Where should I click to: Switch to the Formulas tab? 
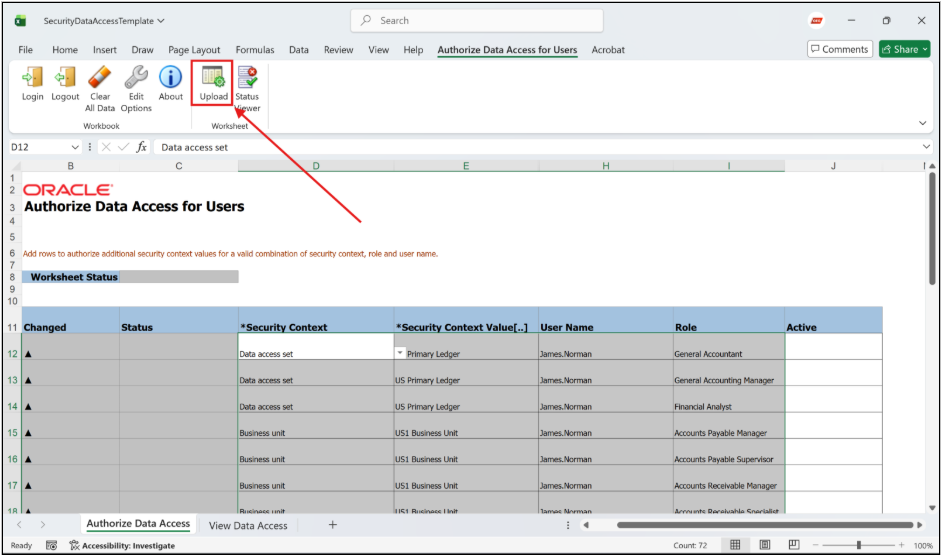point(255,50)
